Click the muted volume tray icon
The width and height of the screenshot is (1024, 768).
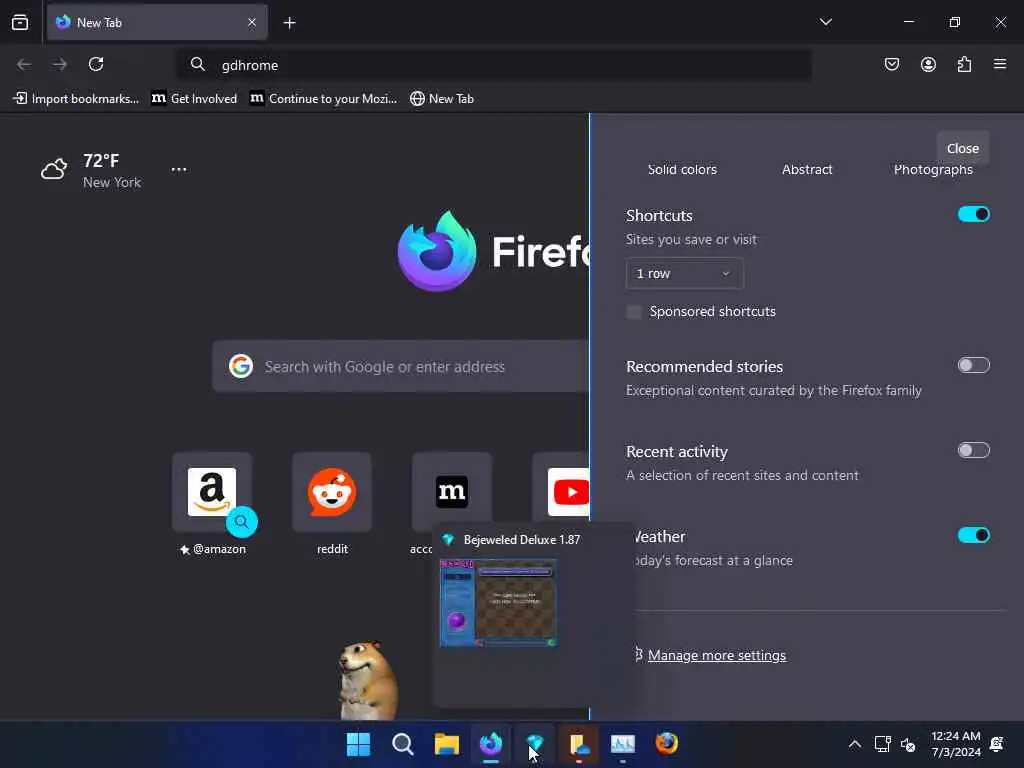click(x=908, y=744)
